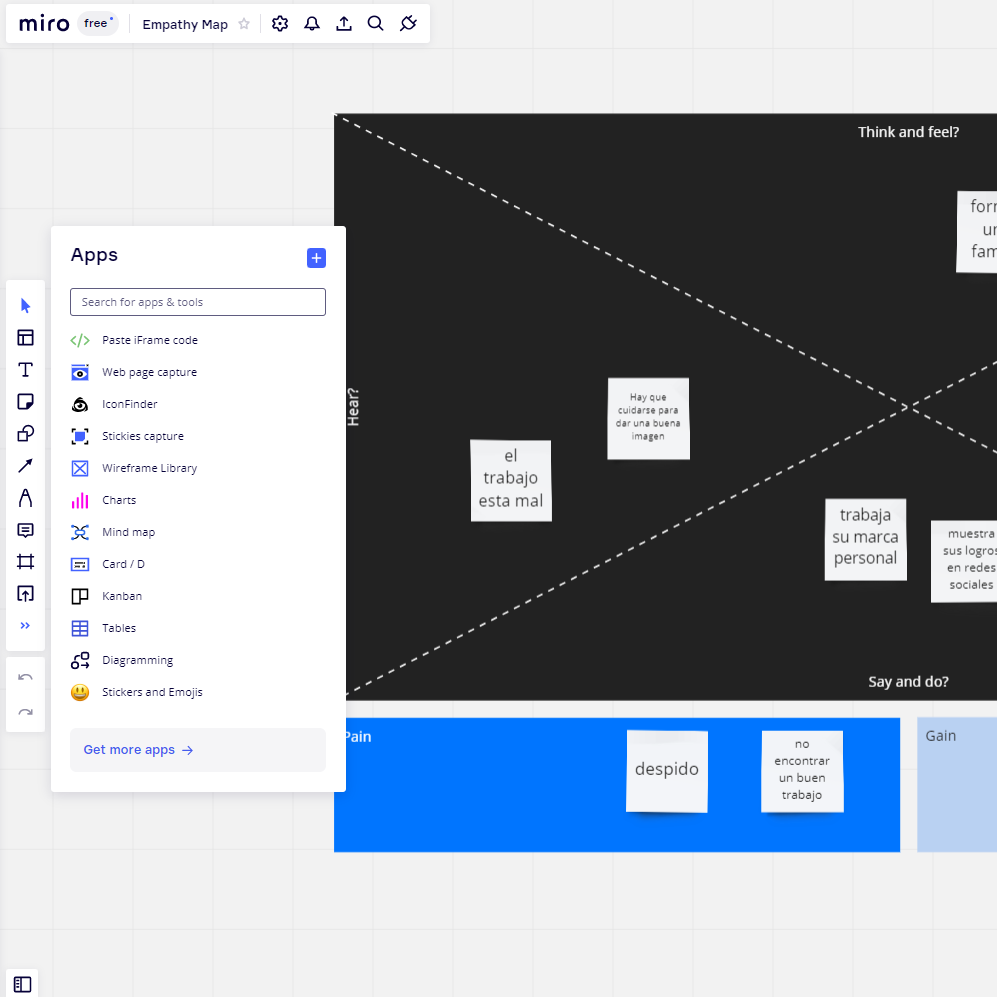This screenshot has width=997, height=997.
Task: Click the free plan badge
Action: [98, 24]
